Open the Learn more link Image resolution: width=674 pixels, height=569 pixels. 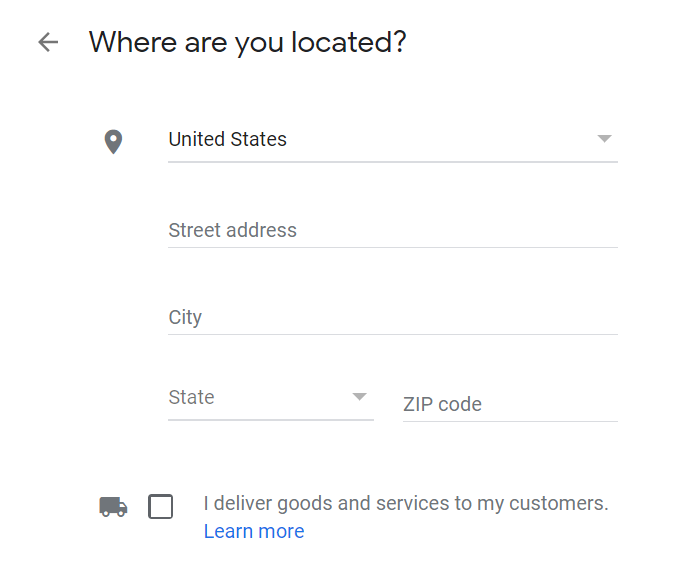(x=254, y=531)
